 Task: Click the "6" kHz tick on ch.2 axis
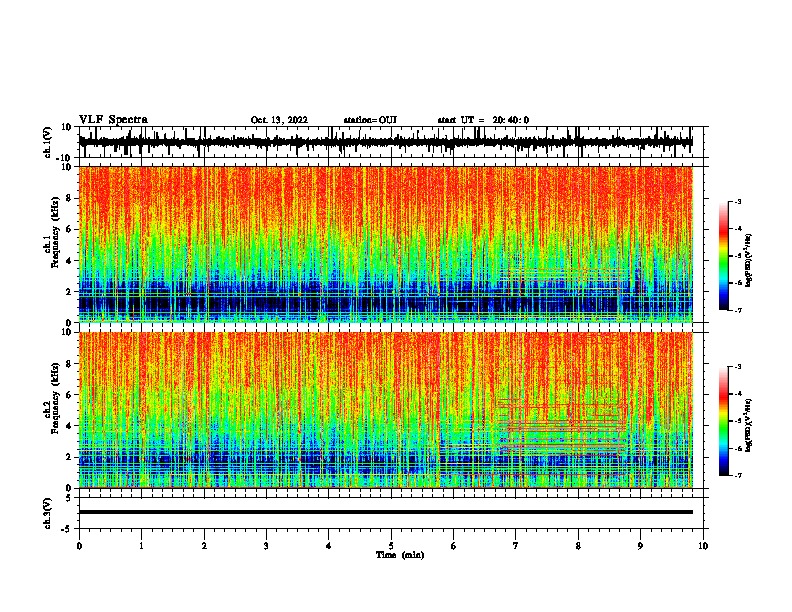pos(69,395)
